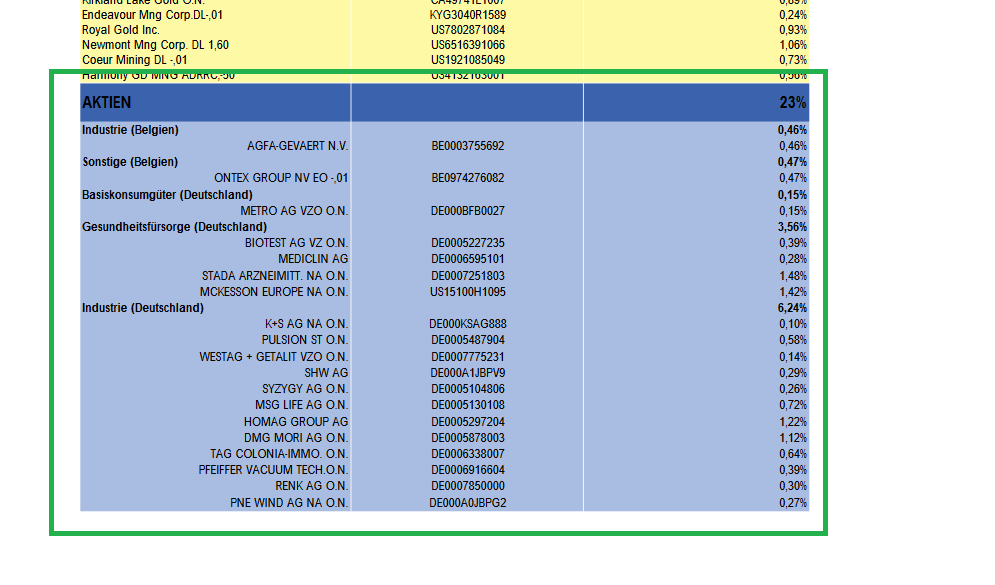Click the MEDICLIN AG cell
The width and height of the screenshot is (995, 585).
313,259
